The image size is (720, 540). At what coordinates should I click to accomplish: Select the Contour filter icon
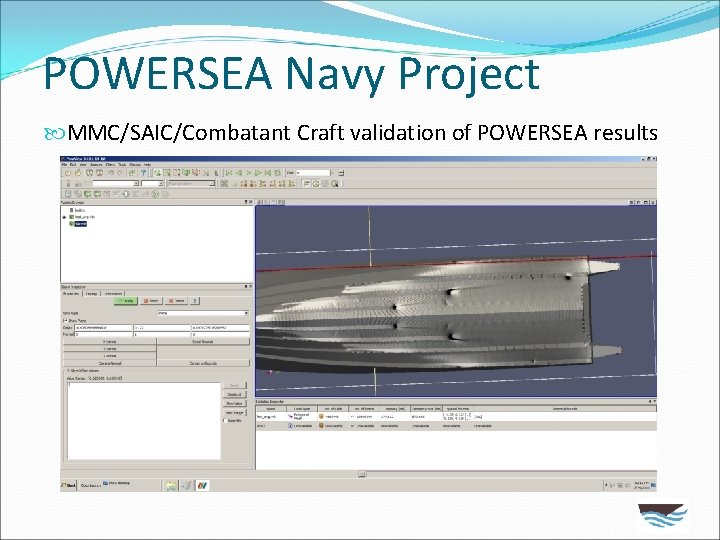(x=78, y=194)
